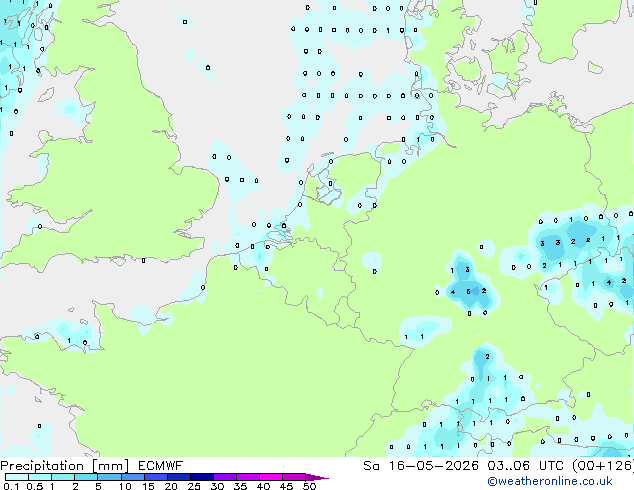Screen dimensions: 634x490
Task: Click the 0.1–0.5 mm legend swatch
Action: coord(17,477)
